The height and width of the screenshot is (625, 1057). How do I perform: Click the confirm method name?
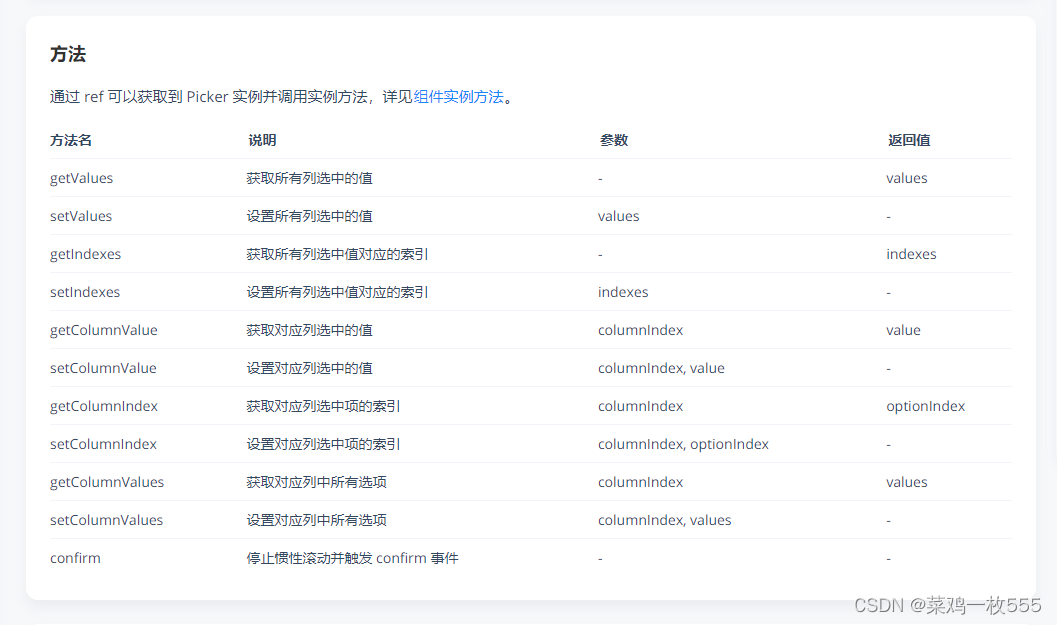pos(75,558)
